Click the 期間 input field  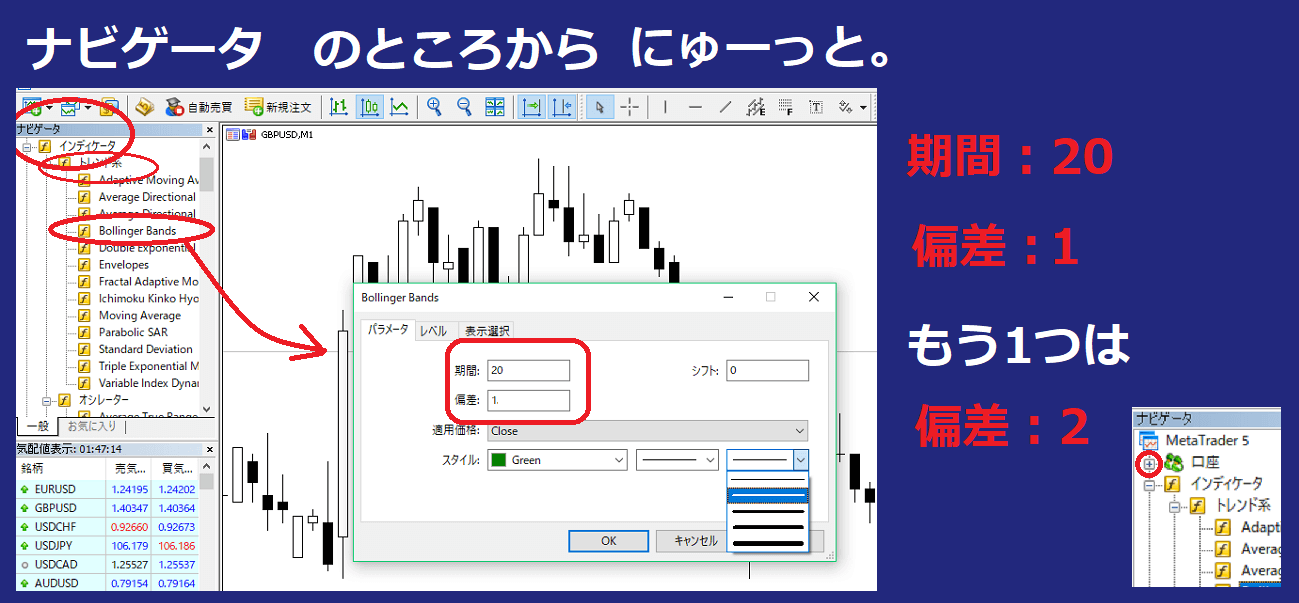coord(529,370)
